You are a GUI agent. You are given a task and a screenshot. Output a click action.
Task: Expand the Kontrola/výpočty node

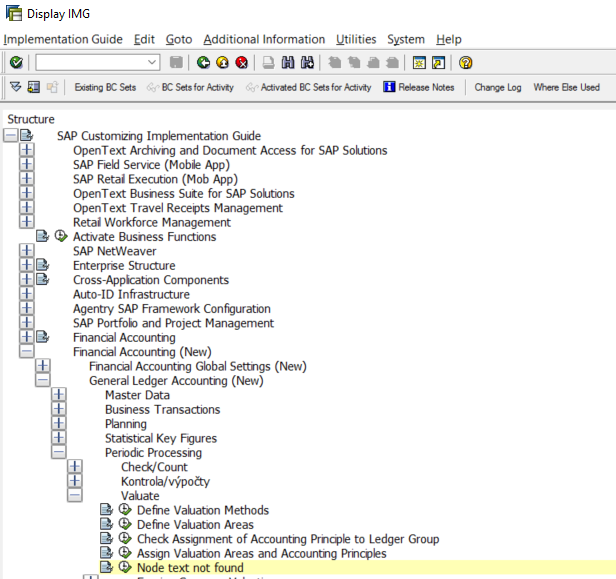point(75,481)
